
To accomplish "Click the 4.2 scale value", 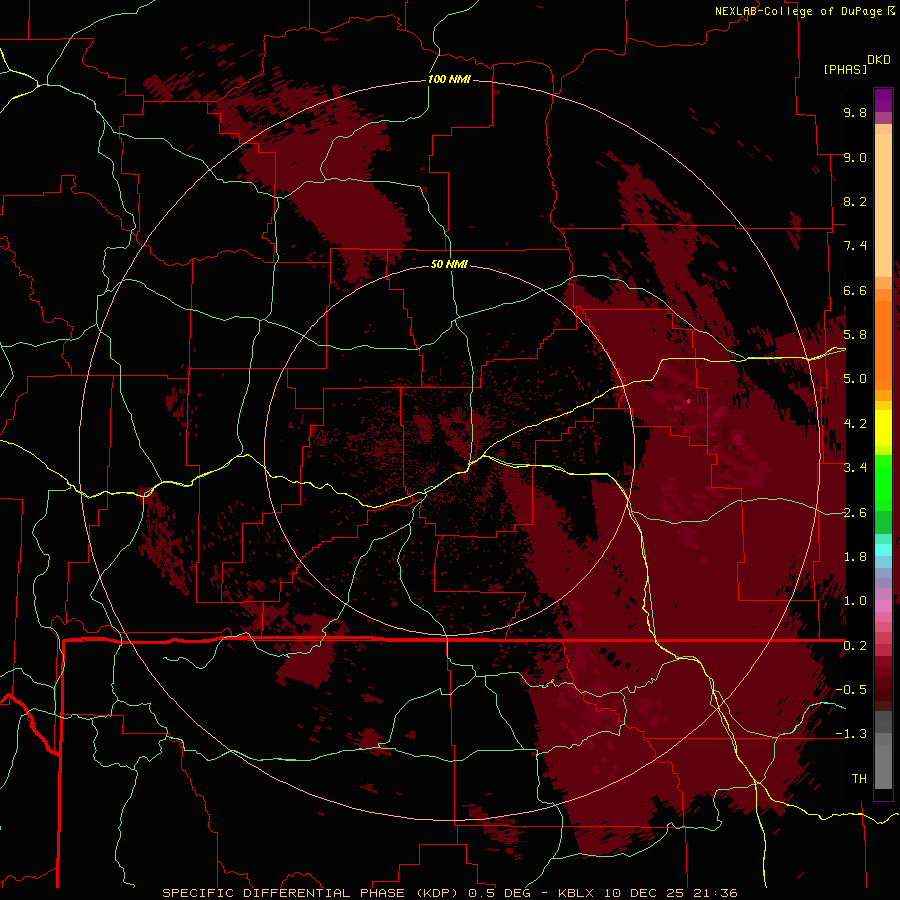I will (855, 424).
